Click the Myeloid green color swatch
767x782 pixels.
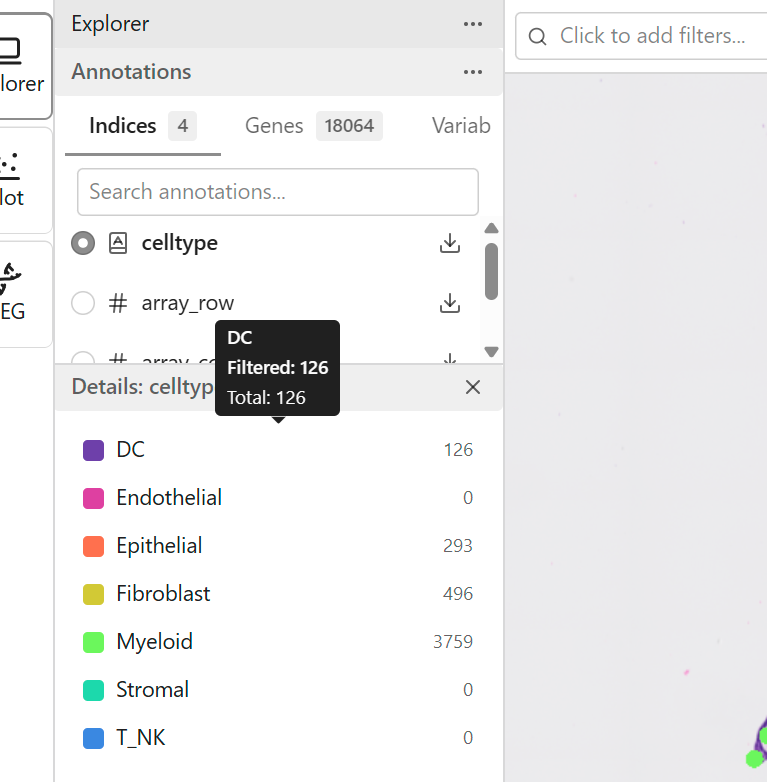[x=93, y=642]
